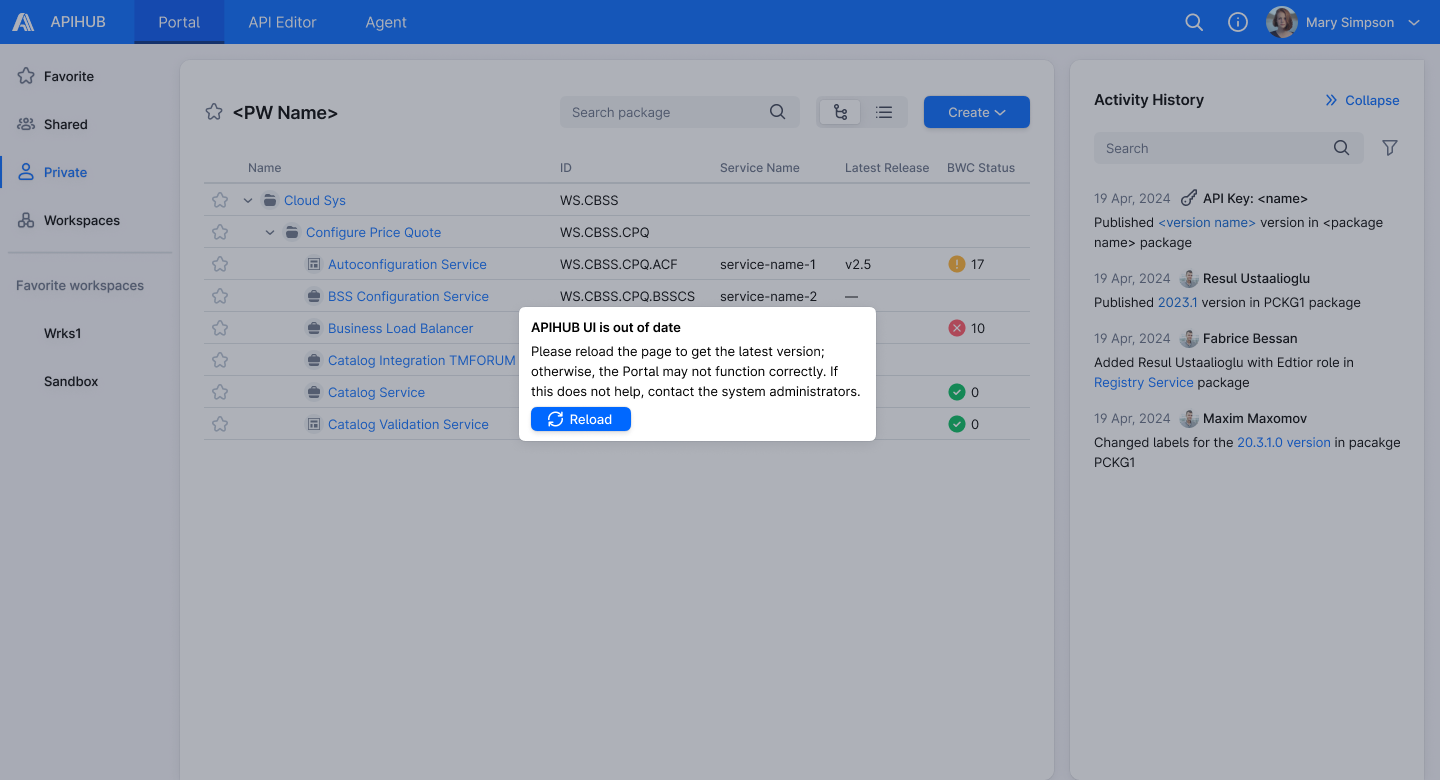This screenshot has height=780, width=1440.
Task: Click magnifier icon in Search package field
Action: click(778, 112)
